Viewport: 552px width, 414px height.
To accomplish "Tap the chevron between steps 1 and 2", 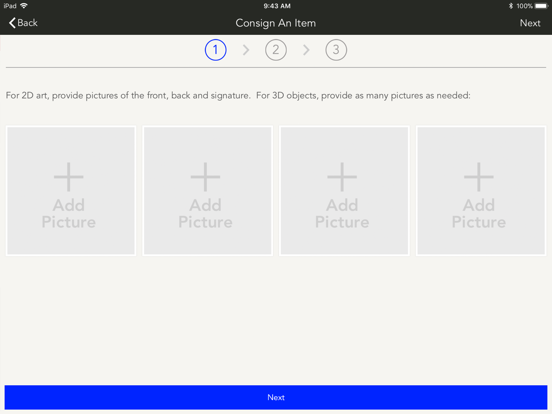I will tap(246, 50).
